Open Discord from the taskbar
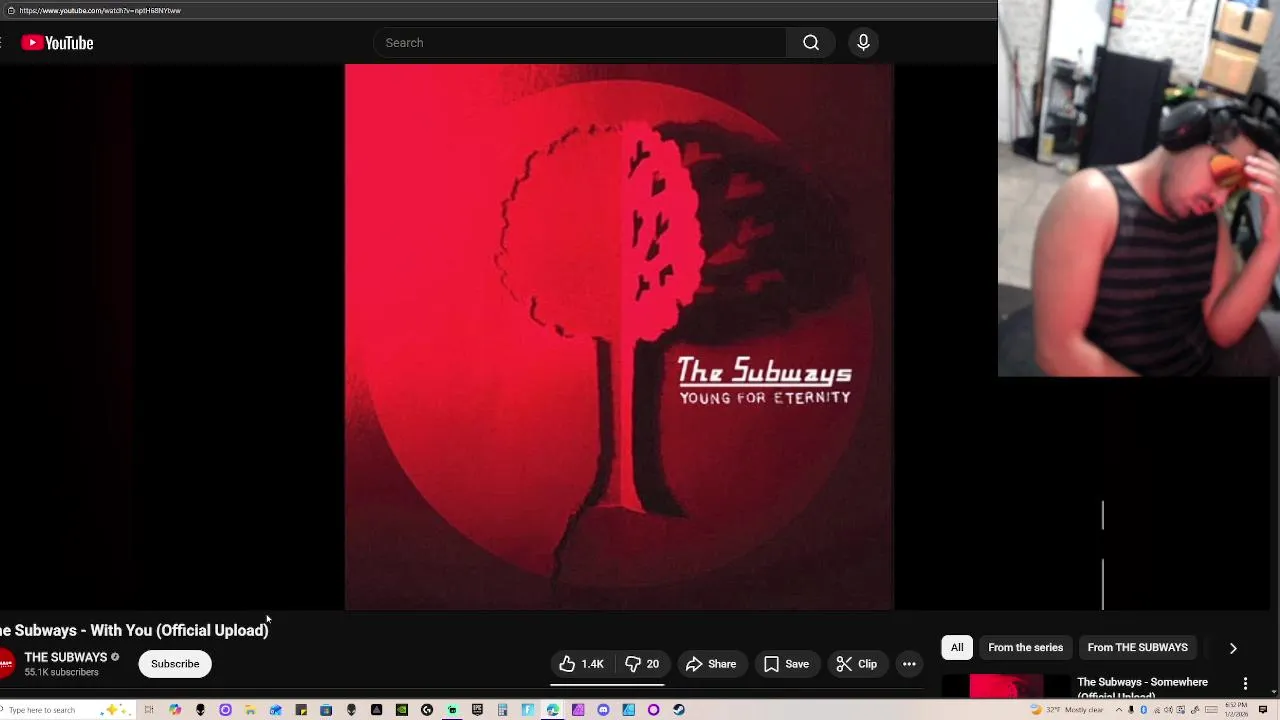The height and width of the screenshot is (720, 1280). (x=603, y=710)
